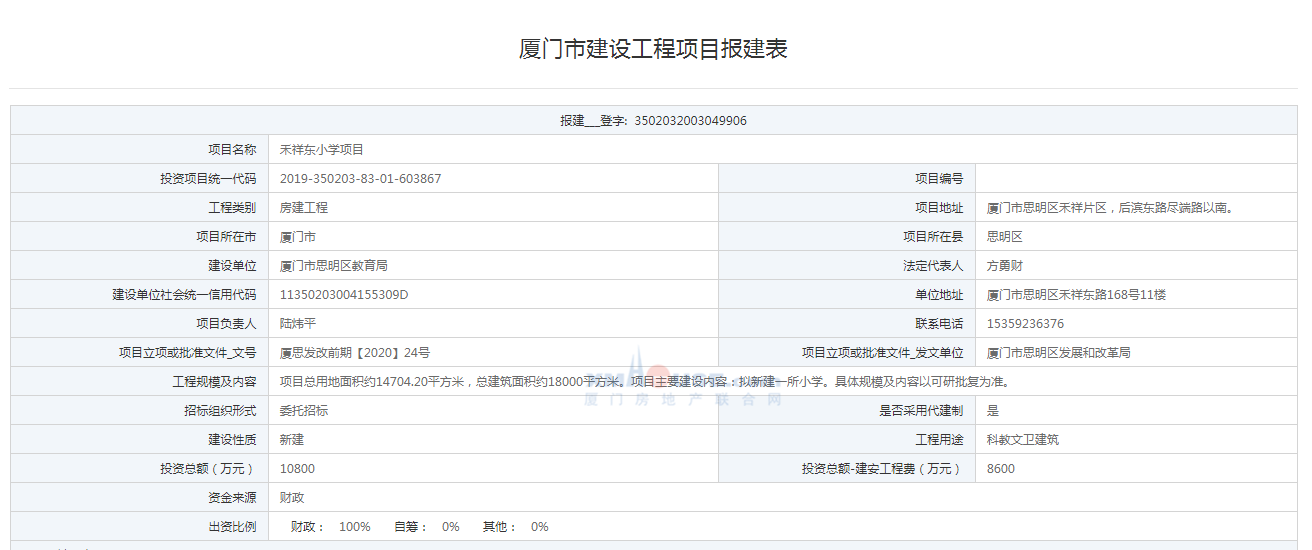
Task: Click construction cost value 8600
Action: [1000, 469]
